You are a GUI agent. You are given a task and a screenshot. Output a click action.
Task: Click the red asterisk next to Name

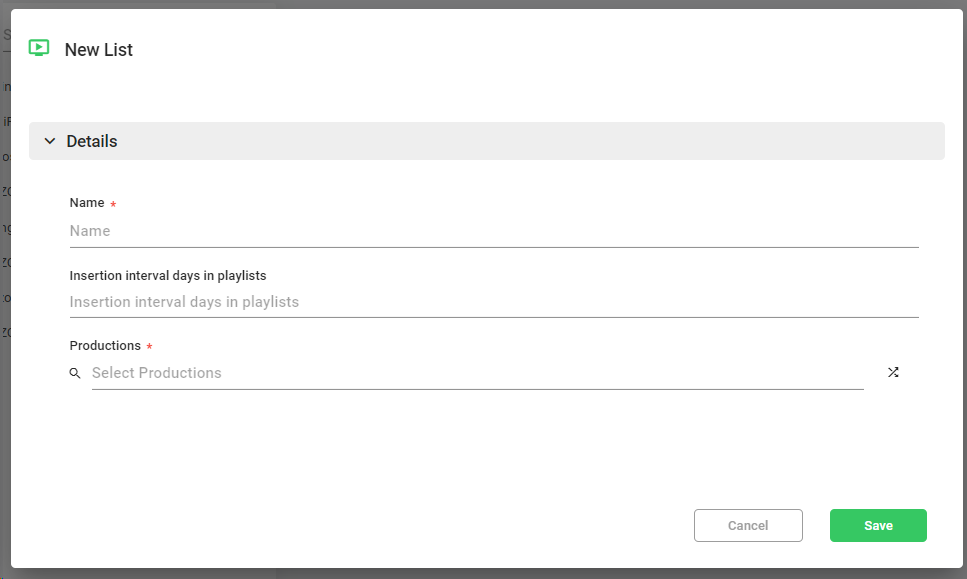pyautogui.click(x=113, y=205)
